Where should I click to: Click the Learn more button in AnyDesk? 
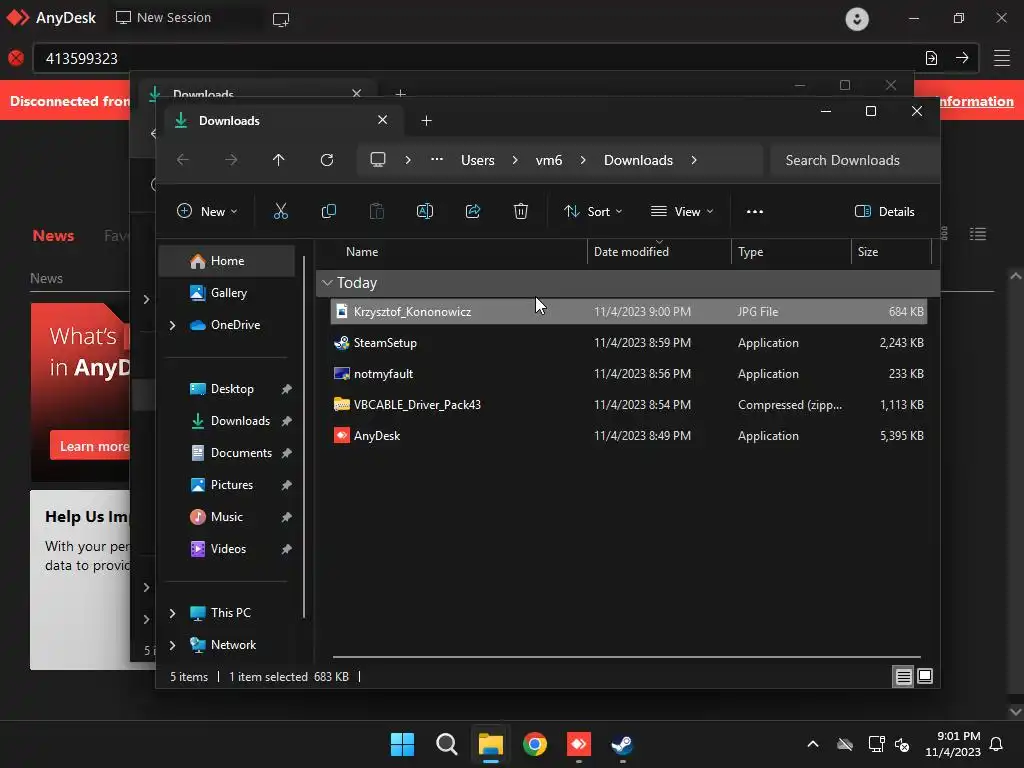point(91,446)
